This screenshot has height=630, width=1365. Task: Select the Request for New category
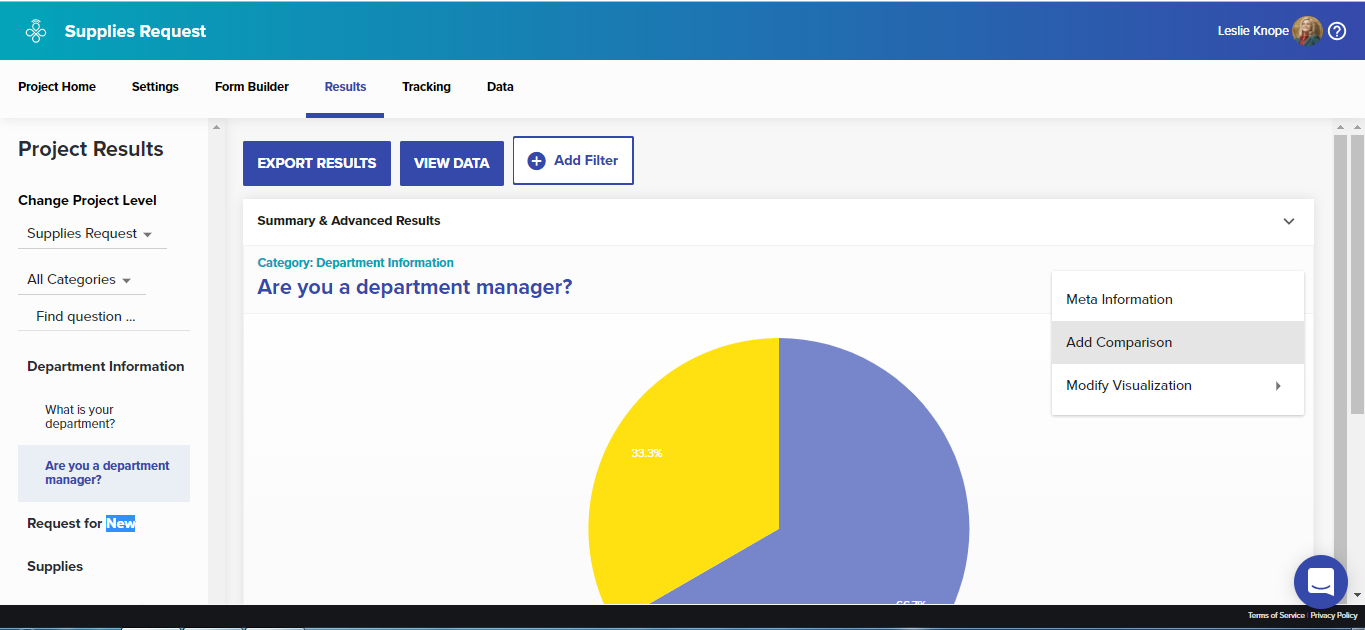pos(81,523)
